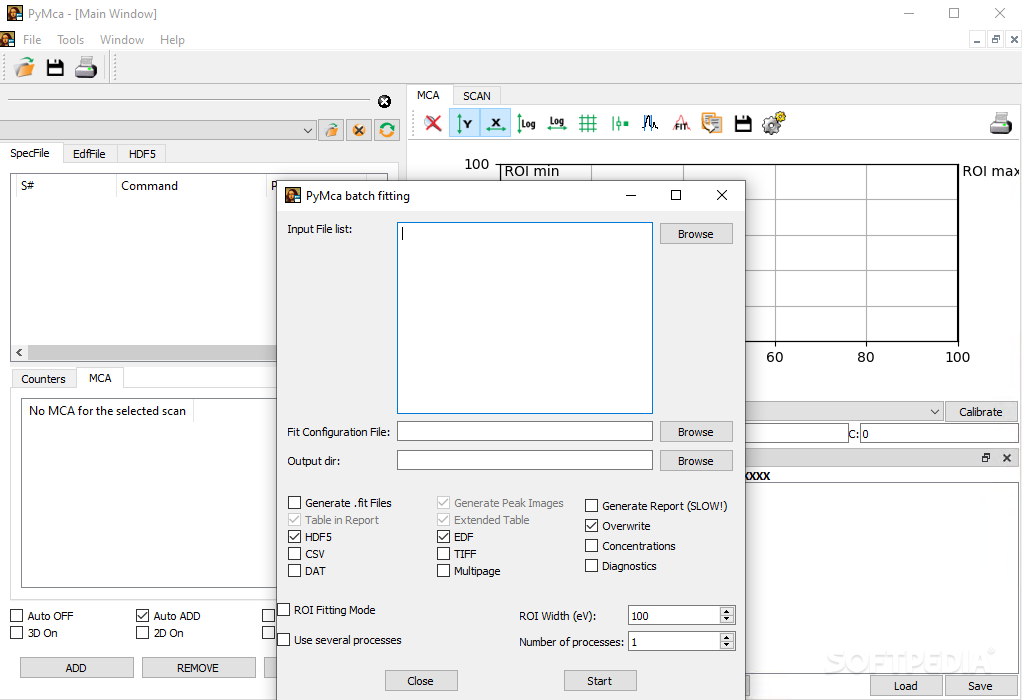1022x700 pixels.
Task: Open the Tools menu
Action: pos(70,40)
